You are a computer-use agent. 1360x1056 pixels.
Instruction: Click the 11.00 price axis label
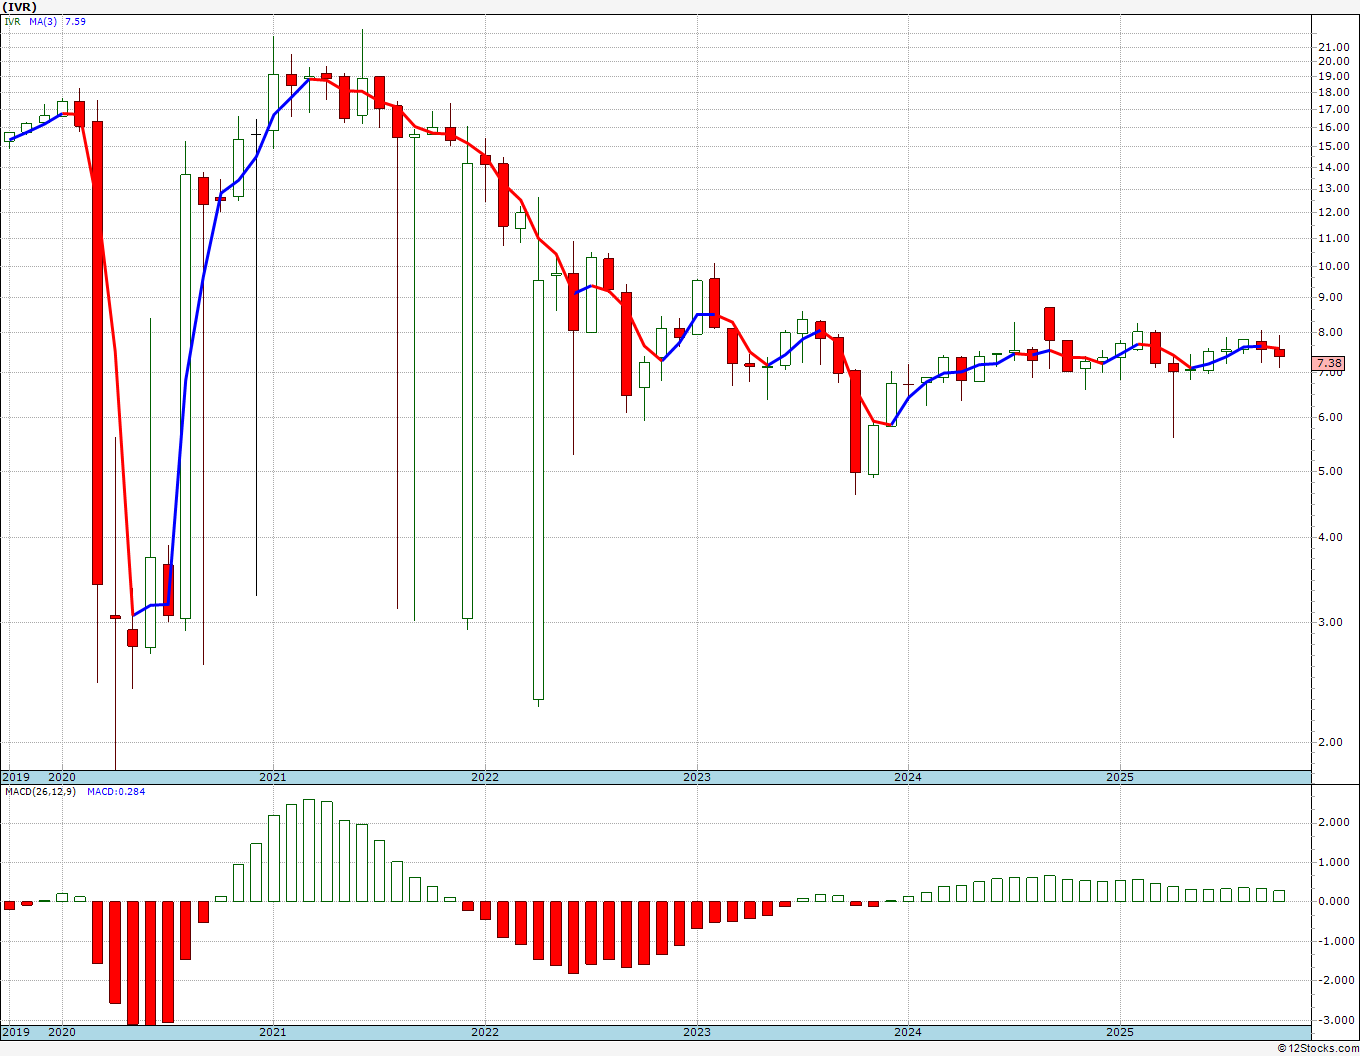point(1333,238)
